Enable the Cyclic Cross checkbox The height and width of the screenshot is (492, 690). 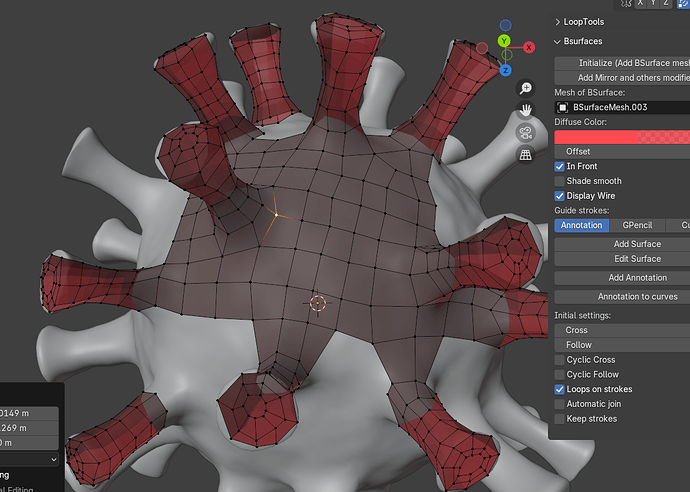559,360
